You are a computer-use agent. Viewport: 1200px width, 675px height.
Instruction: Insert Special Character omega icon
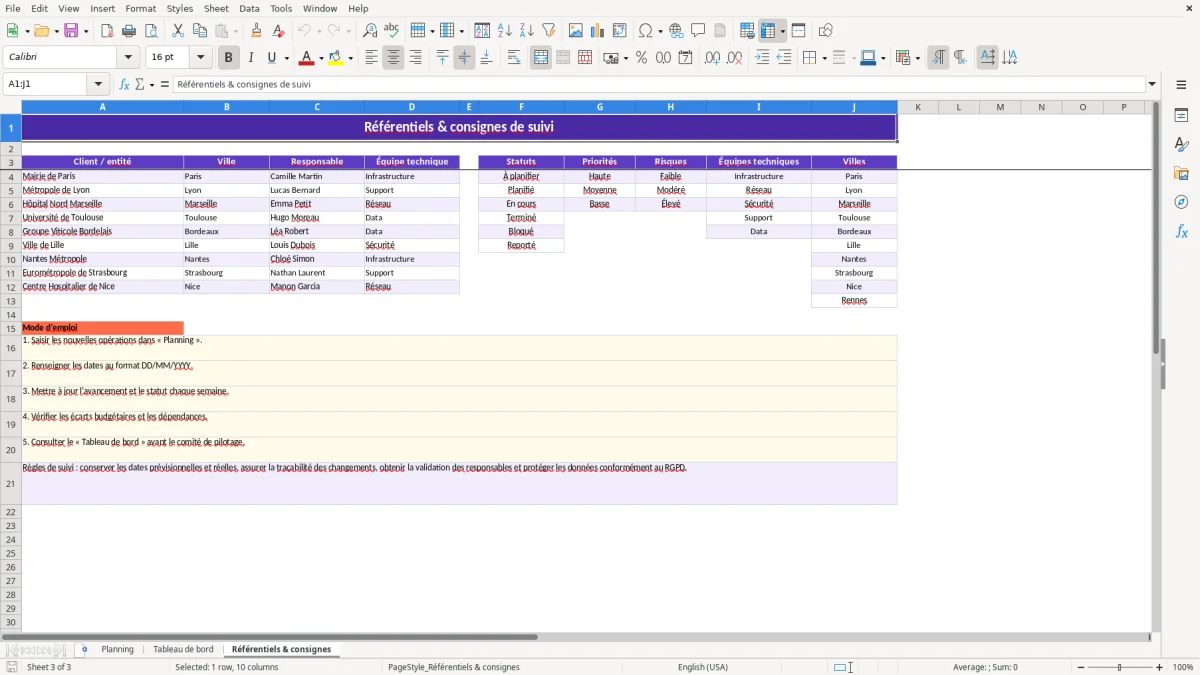(x=646, y=31)
